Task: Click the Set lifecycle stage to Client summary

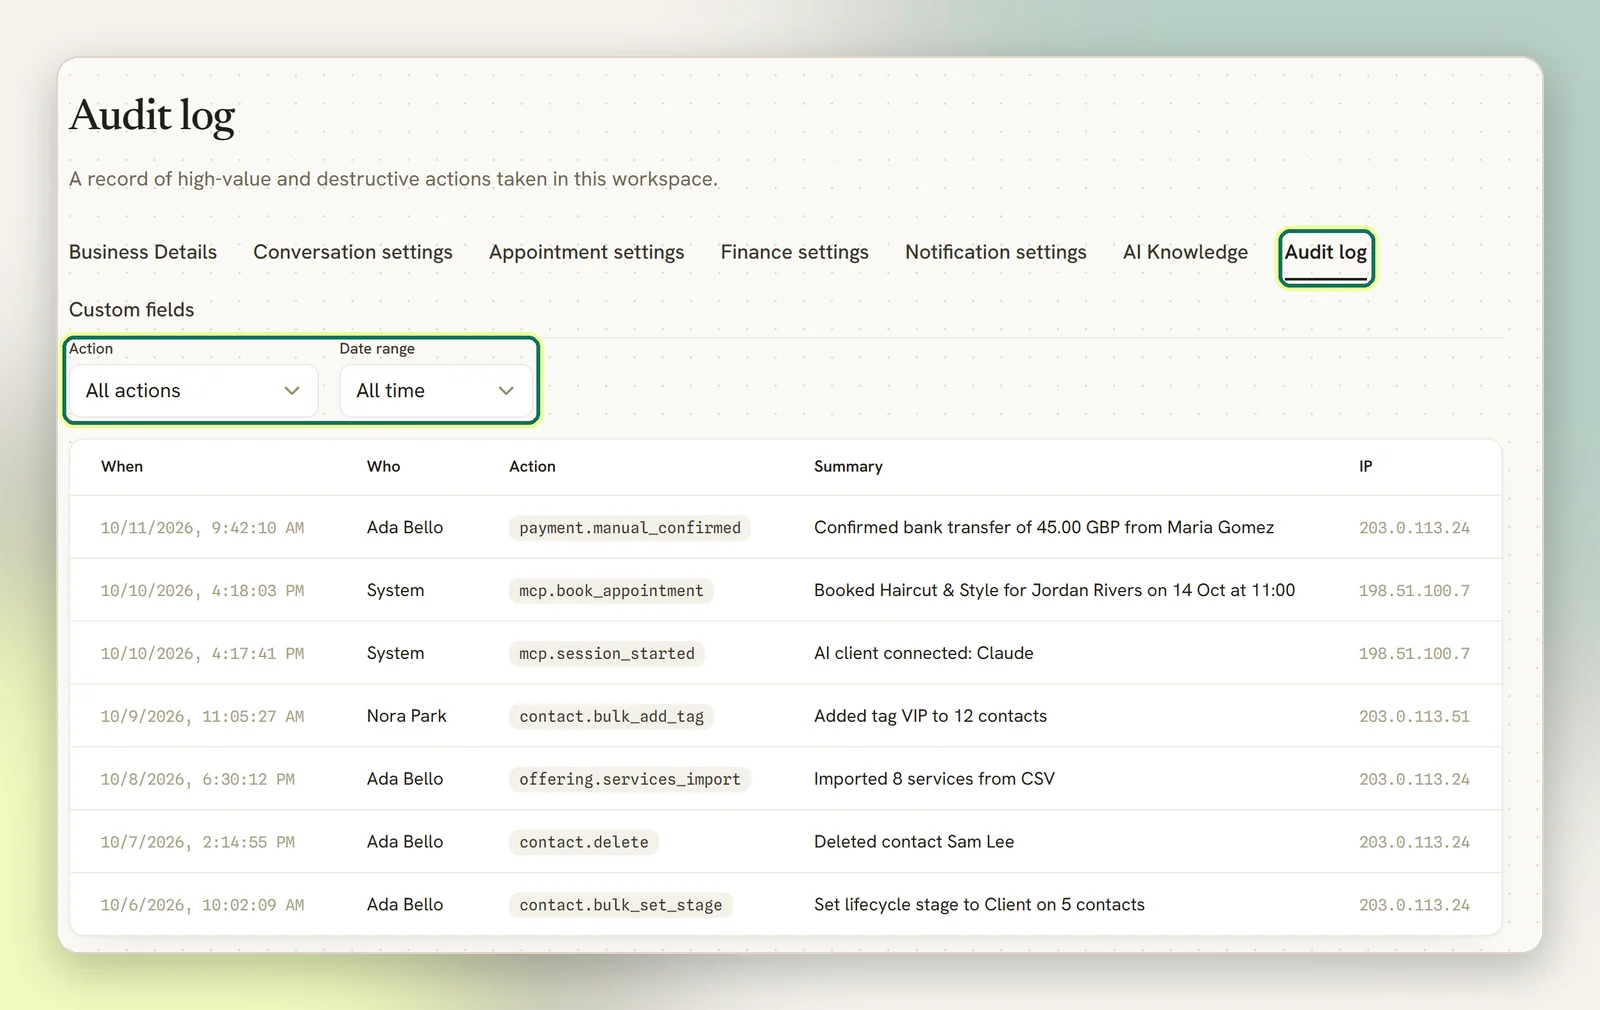Action: tap(979, 905)
